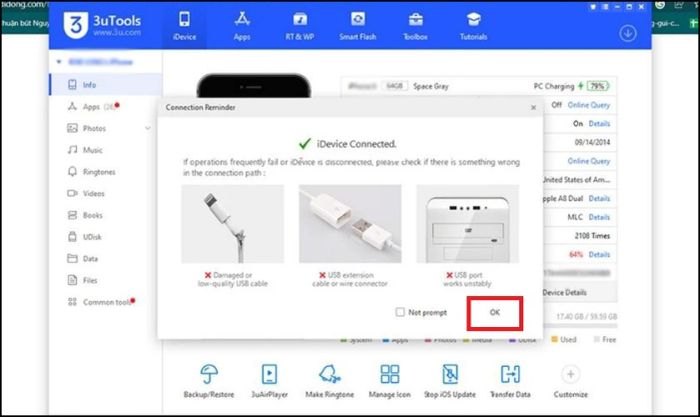The height and width of the screenshot is (417, 700).
Task: Click the iDevice Connected checkmark text
Action: coord(347,144)
